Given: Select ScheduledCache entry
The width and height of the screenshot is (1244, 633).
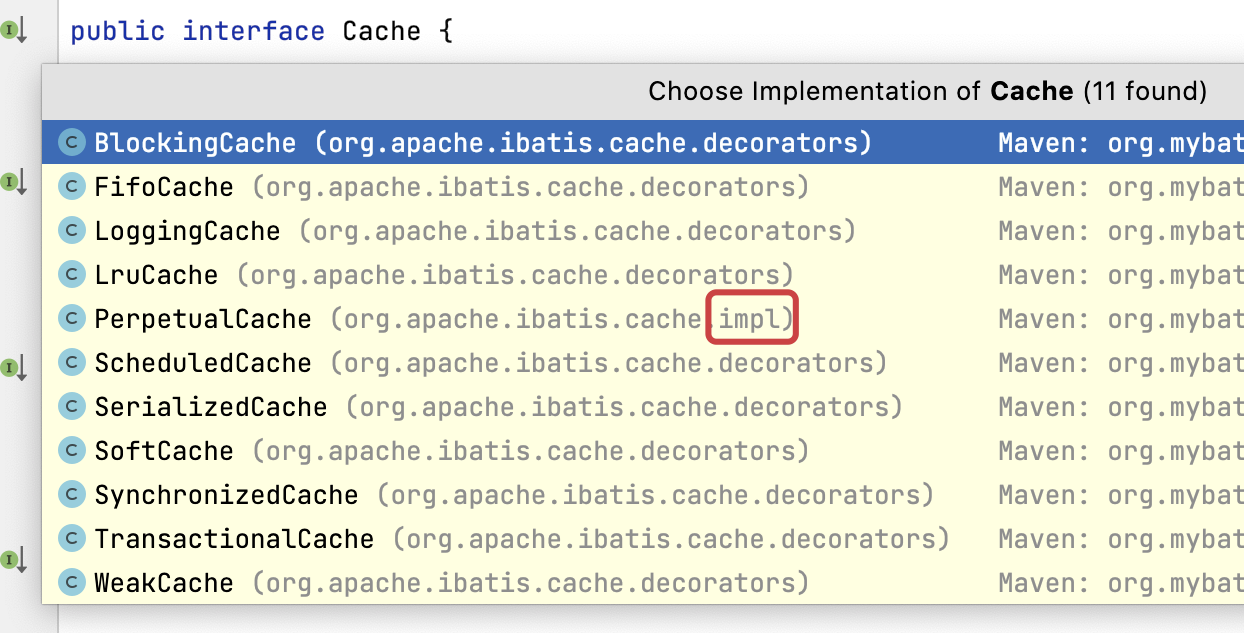Looking at the screenshot, I should 643,363.
